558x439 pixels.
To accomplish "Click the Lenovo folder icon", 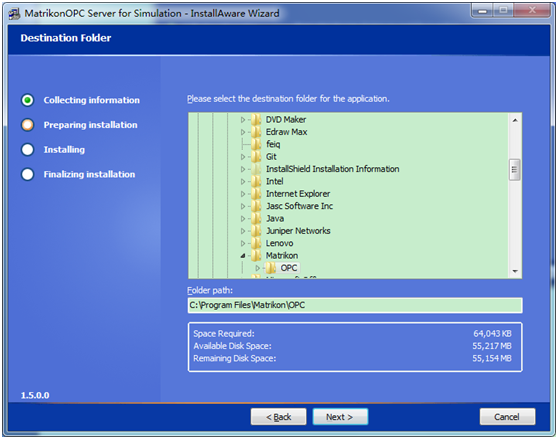I will pyautogui.click(x=256, y=243).
